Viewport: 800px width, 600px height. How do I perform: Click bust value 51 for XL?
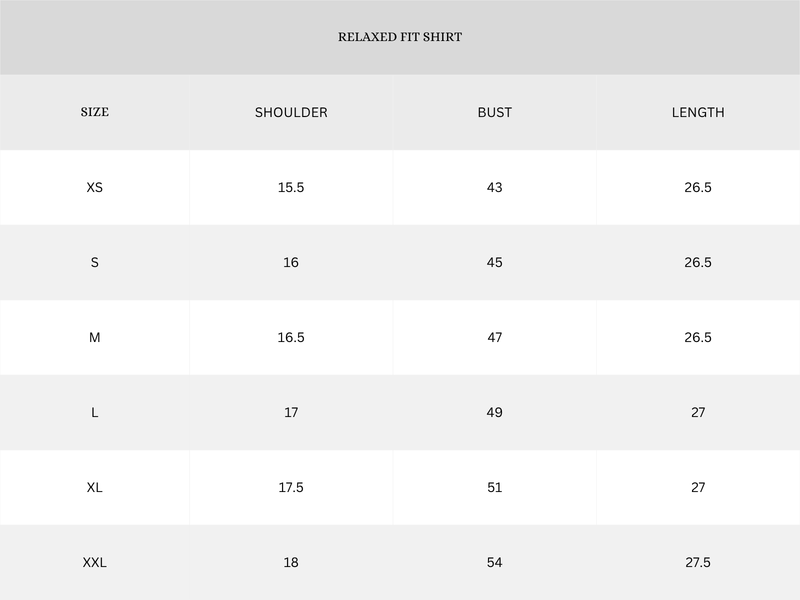[494, 487]
